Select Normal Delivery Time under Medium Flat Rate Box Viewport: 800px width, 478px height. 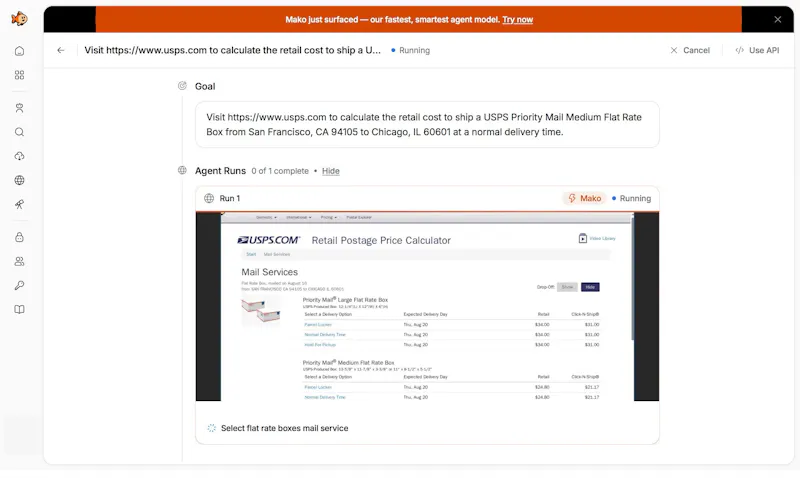(x=325, y=397)
